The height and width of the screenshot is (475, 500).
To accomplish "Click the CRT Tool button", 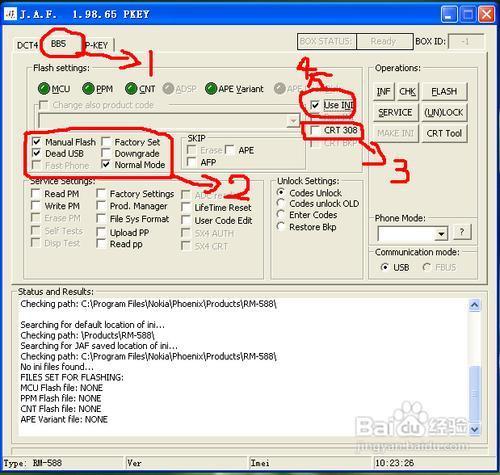I will point(444,133).
